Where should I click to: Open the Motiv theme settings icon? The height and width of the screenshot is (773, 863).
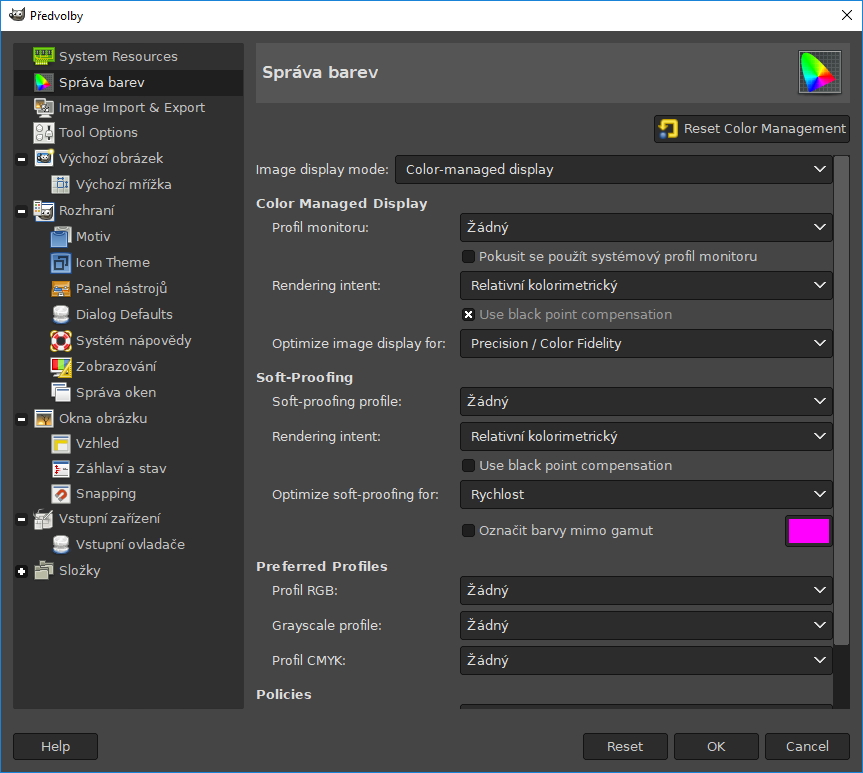(61, 236)
